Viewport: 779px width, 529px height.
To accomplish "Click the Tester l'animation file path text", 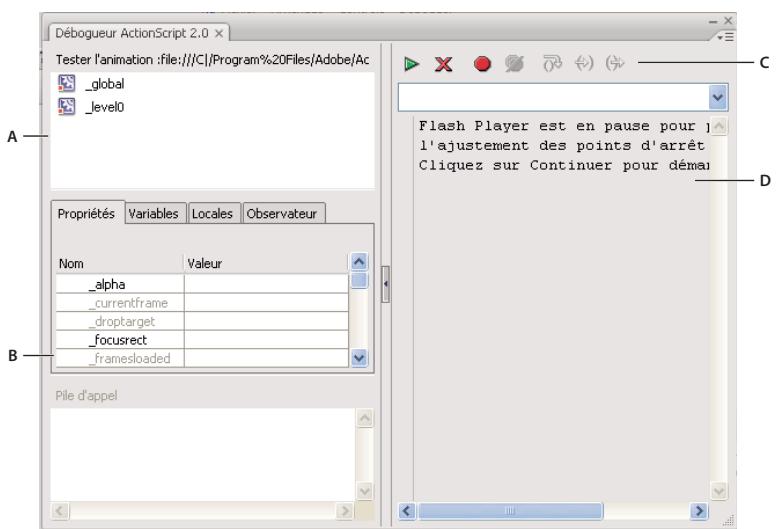I will coord(212,60).
